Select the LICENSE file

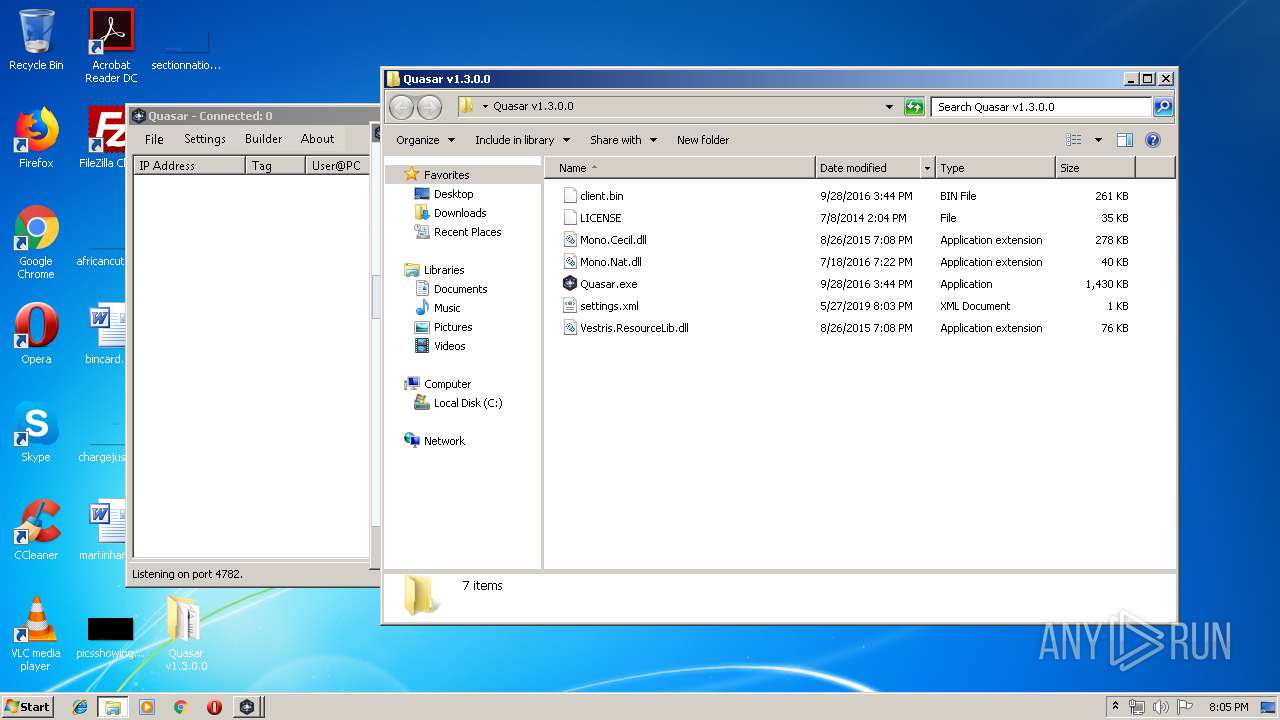click(x=600, y=218)
